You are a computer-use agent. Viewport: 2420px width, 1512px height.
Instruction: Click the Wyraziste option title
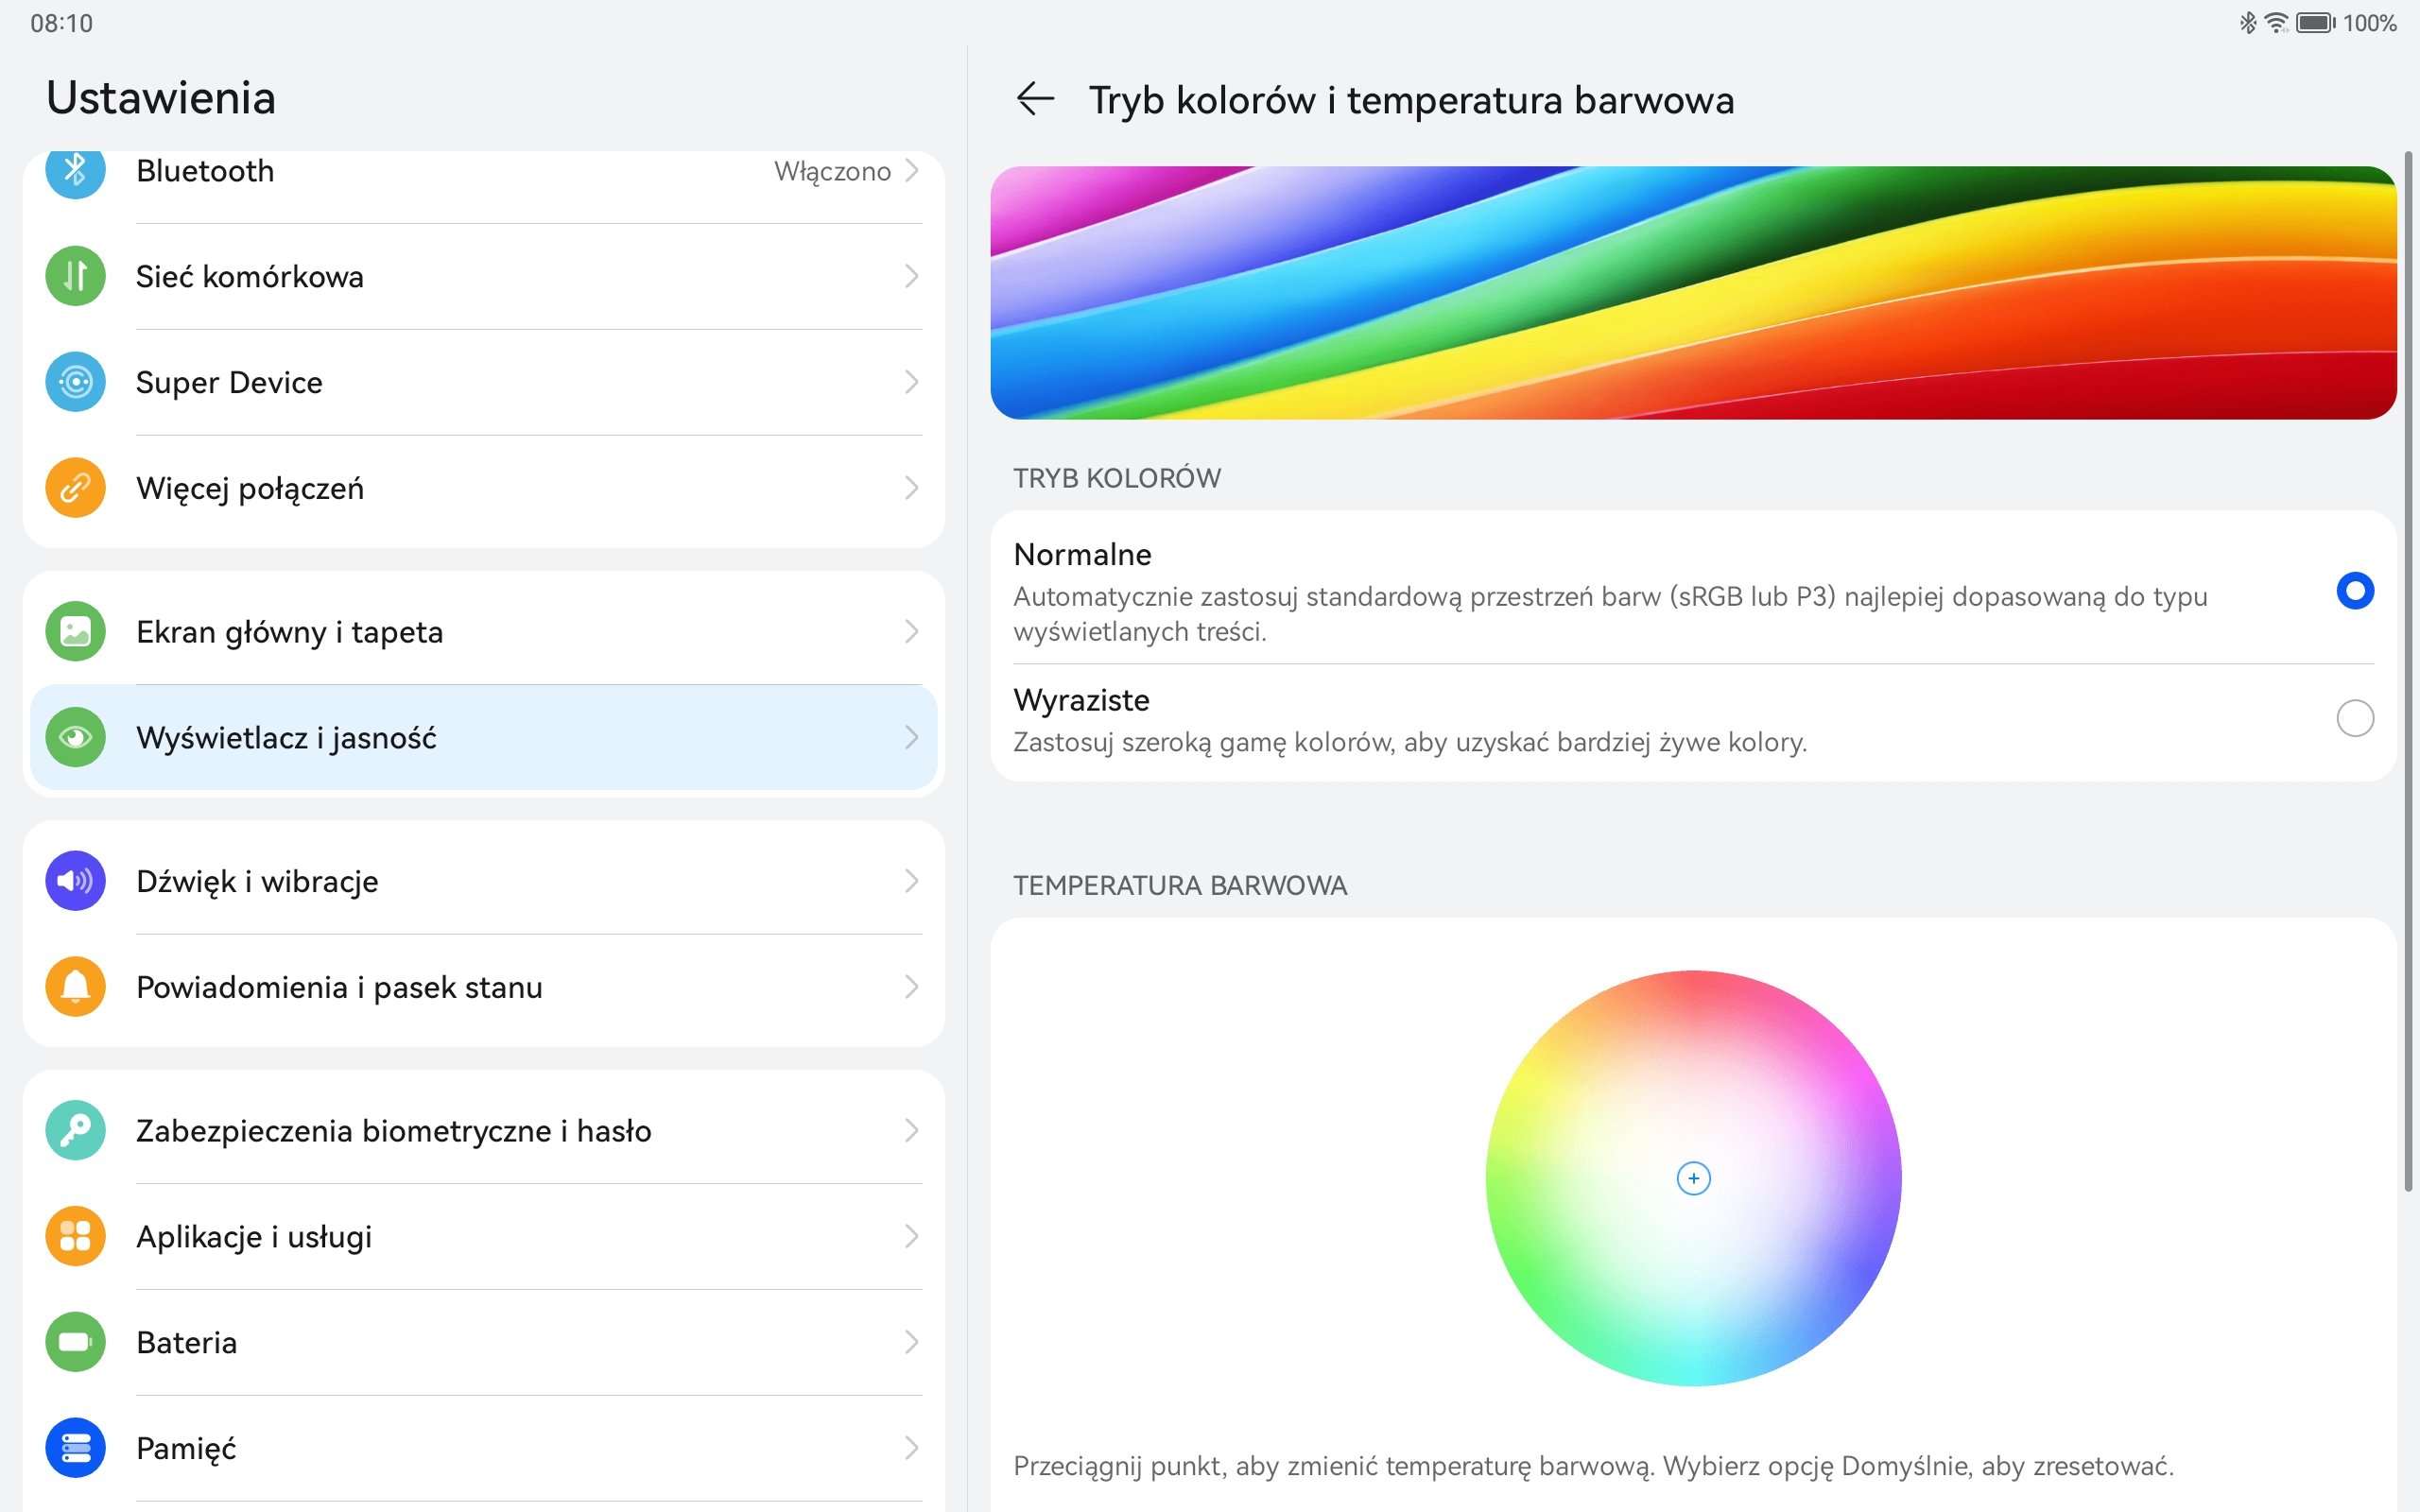(1081, 700)
